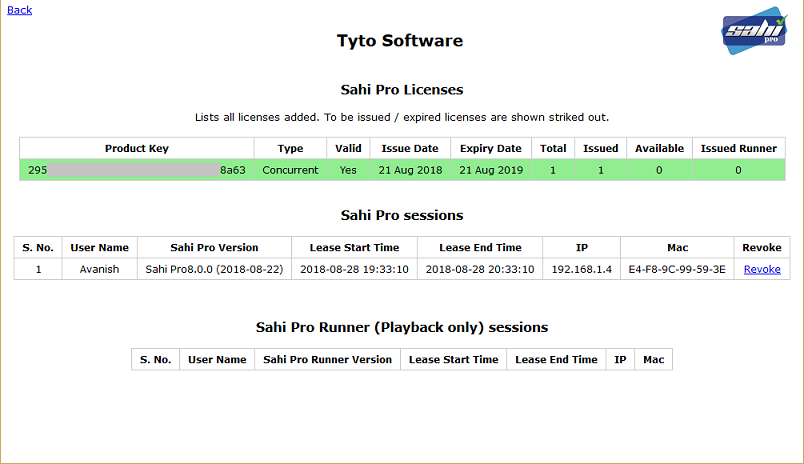Click the Concurrent license type cell
Viewport: 804px width, 464px height.
click(x=290, y=170)
